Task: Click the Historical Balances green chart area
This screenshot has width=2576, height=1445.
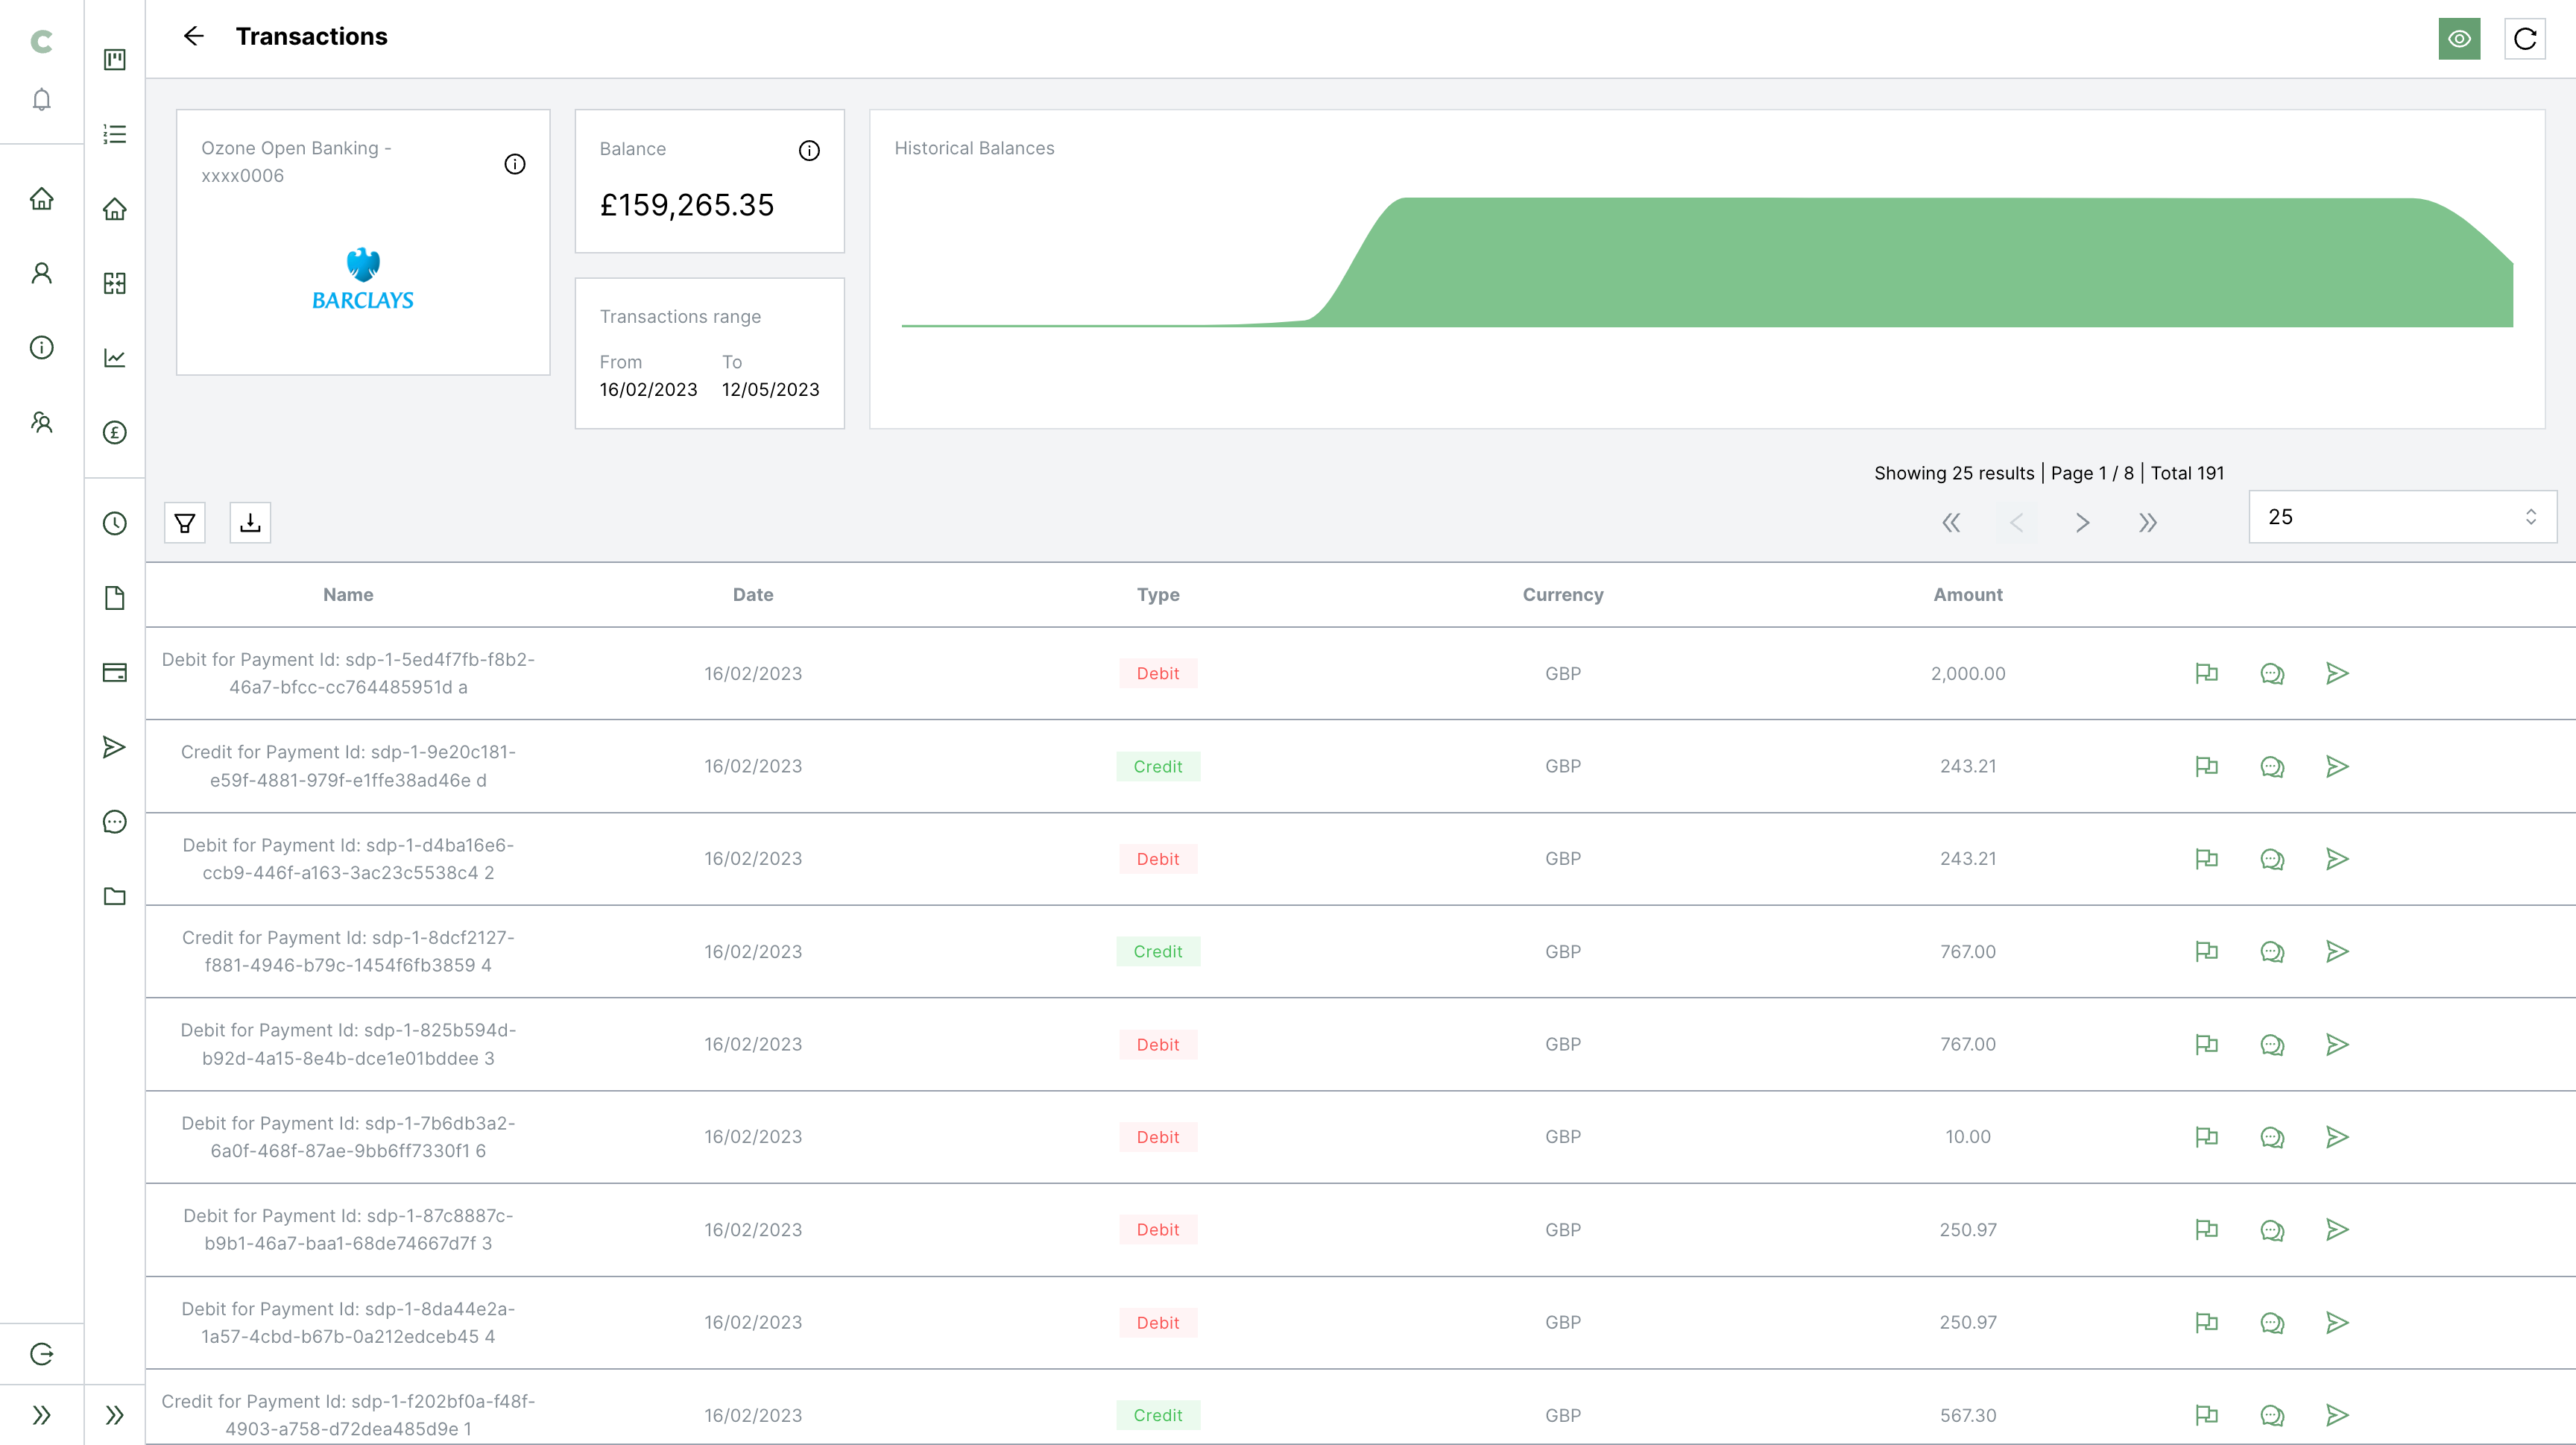Action: (1900, 265)
